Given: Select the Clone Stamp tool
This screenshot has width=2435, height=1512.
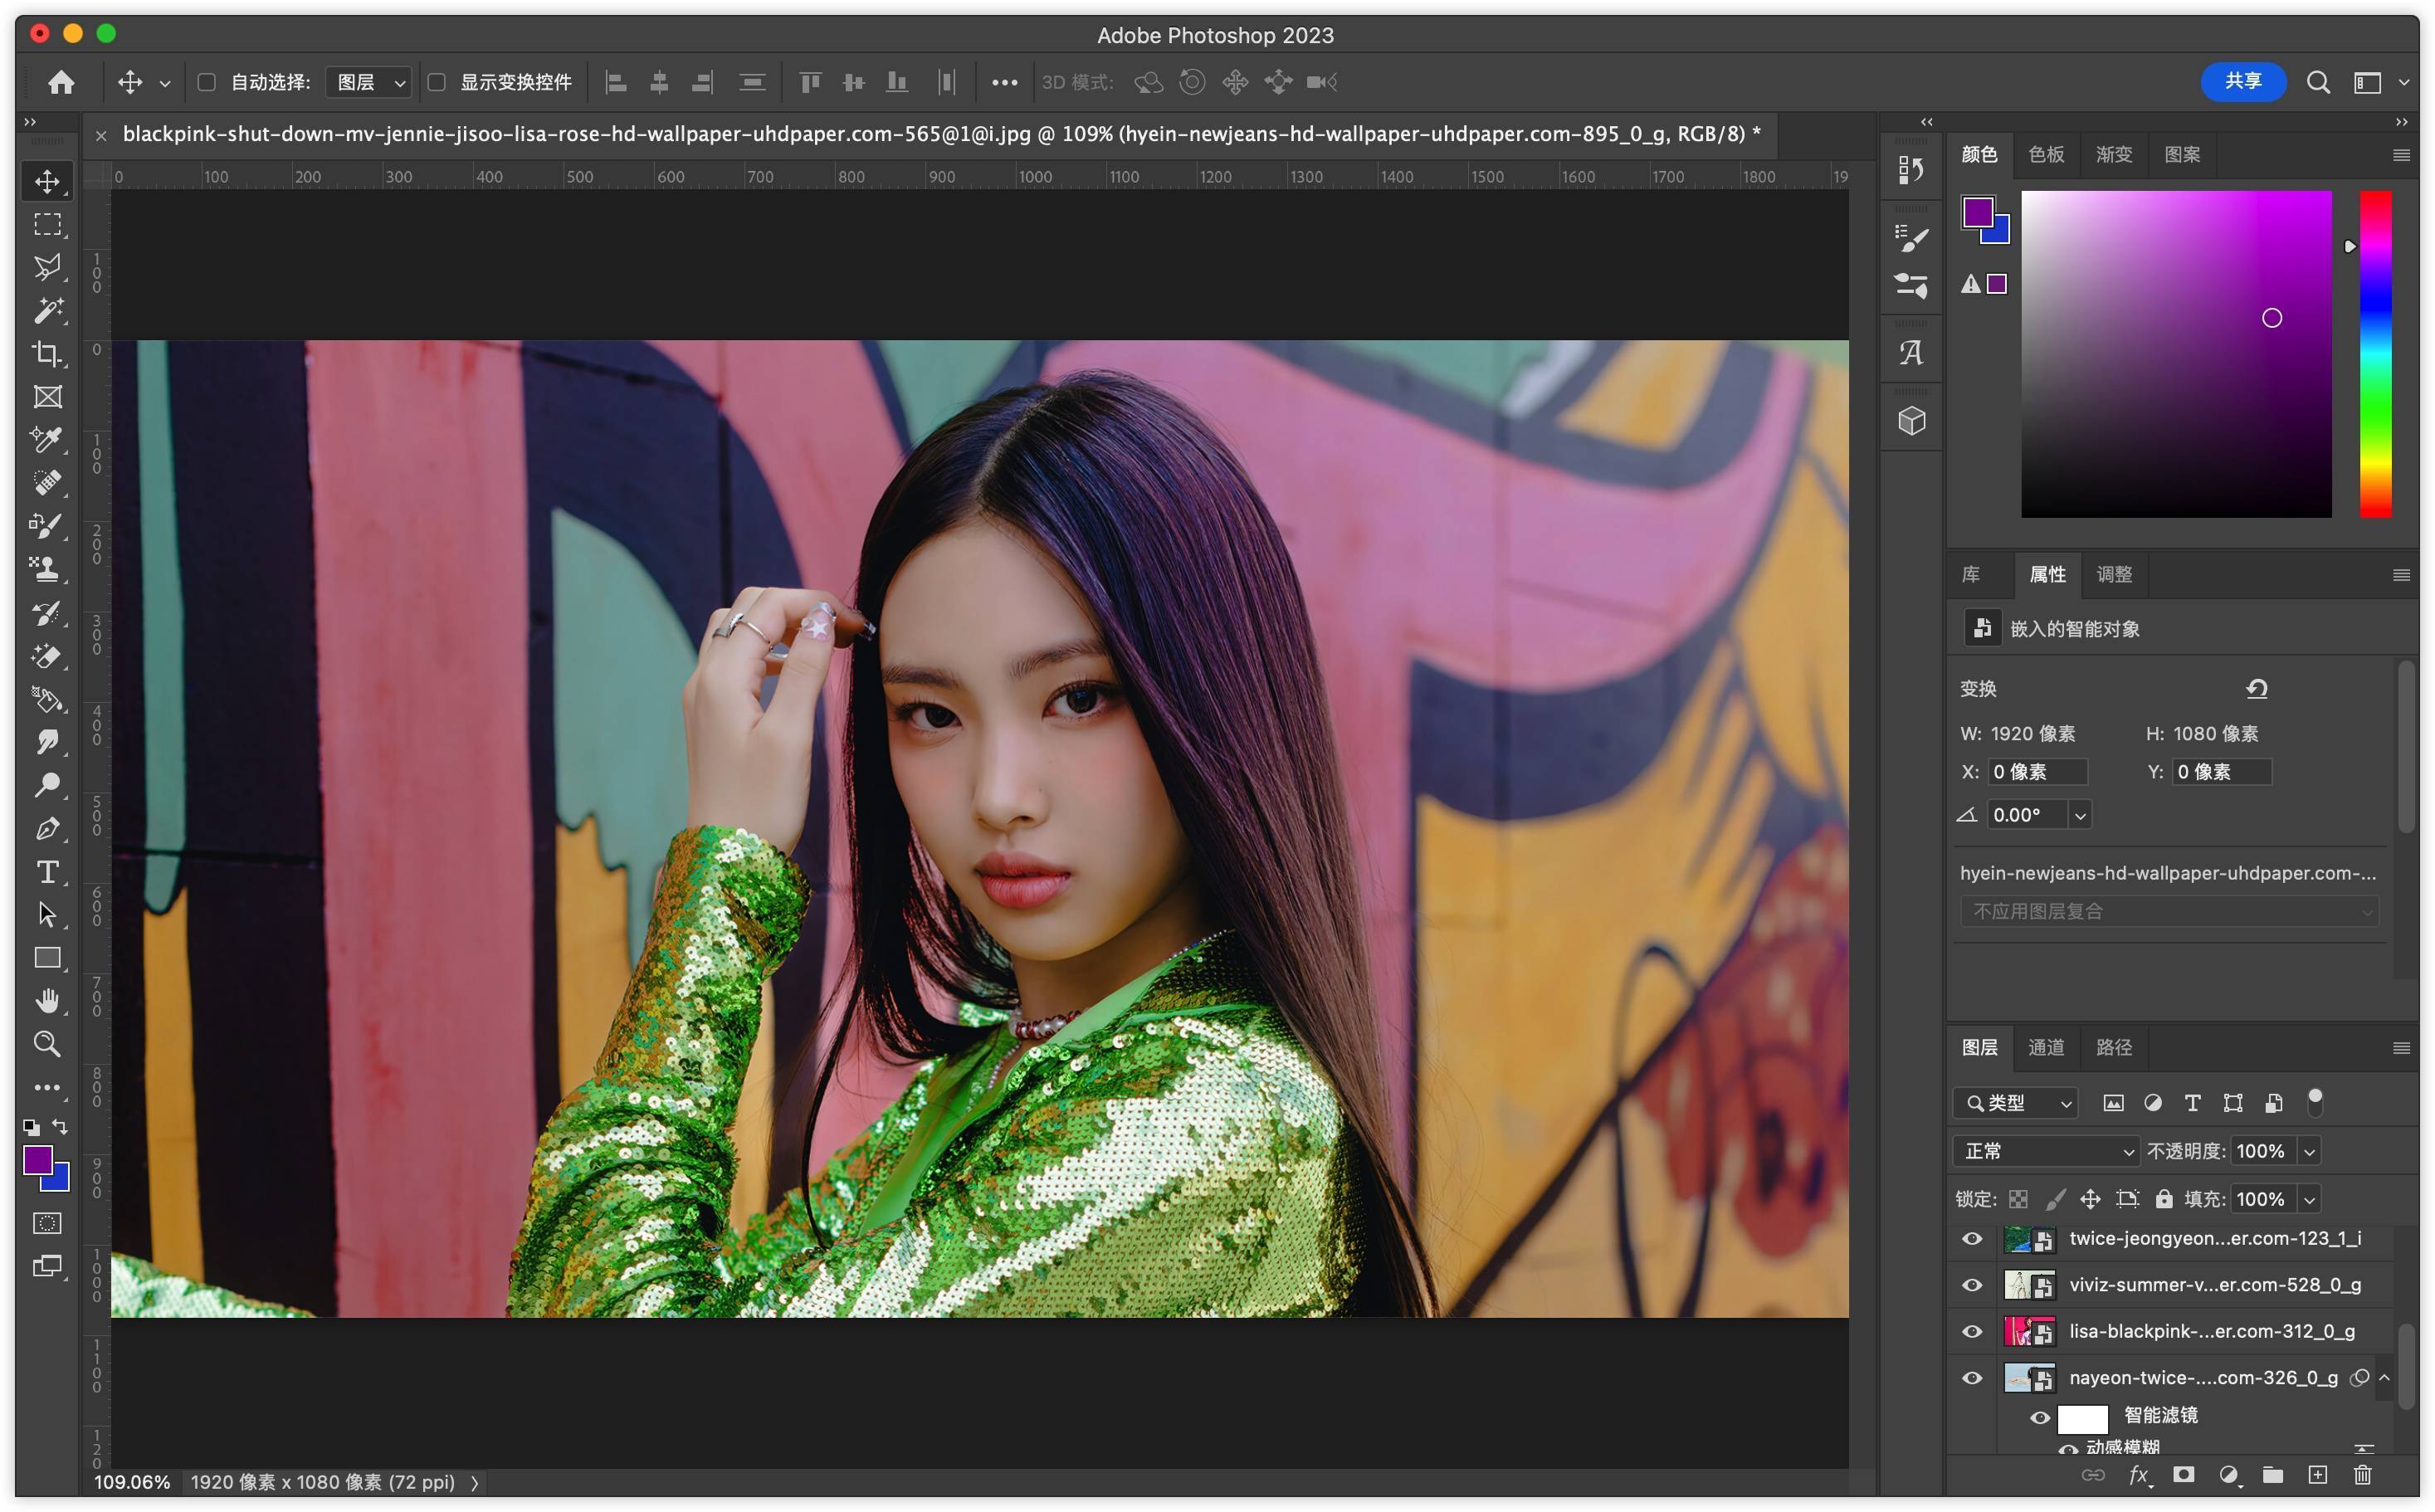Looking at the screenshot, I should click(47, 568).
